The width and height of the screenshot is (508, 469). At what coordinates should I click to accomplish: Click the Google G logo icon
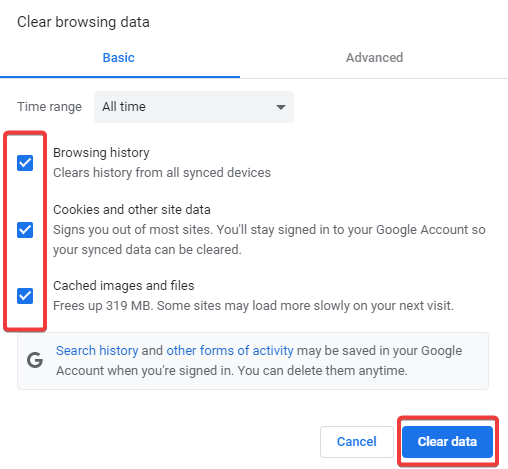point(35,360)
